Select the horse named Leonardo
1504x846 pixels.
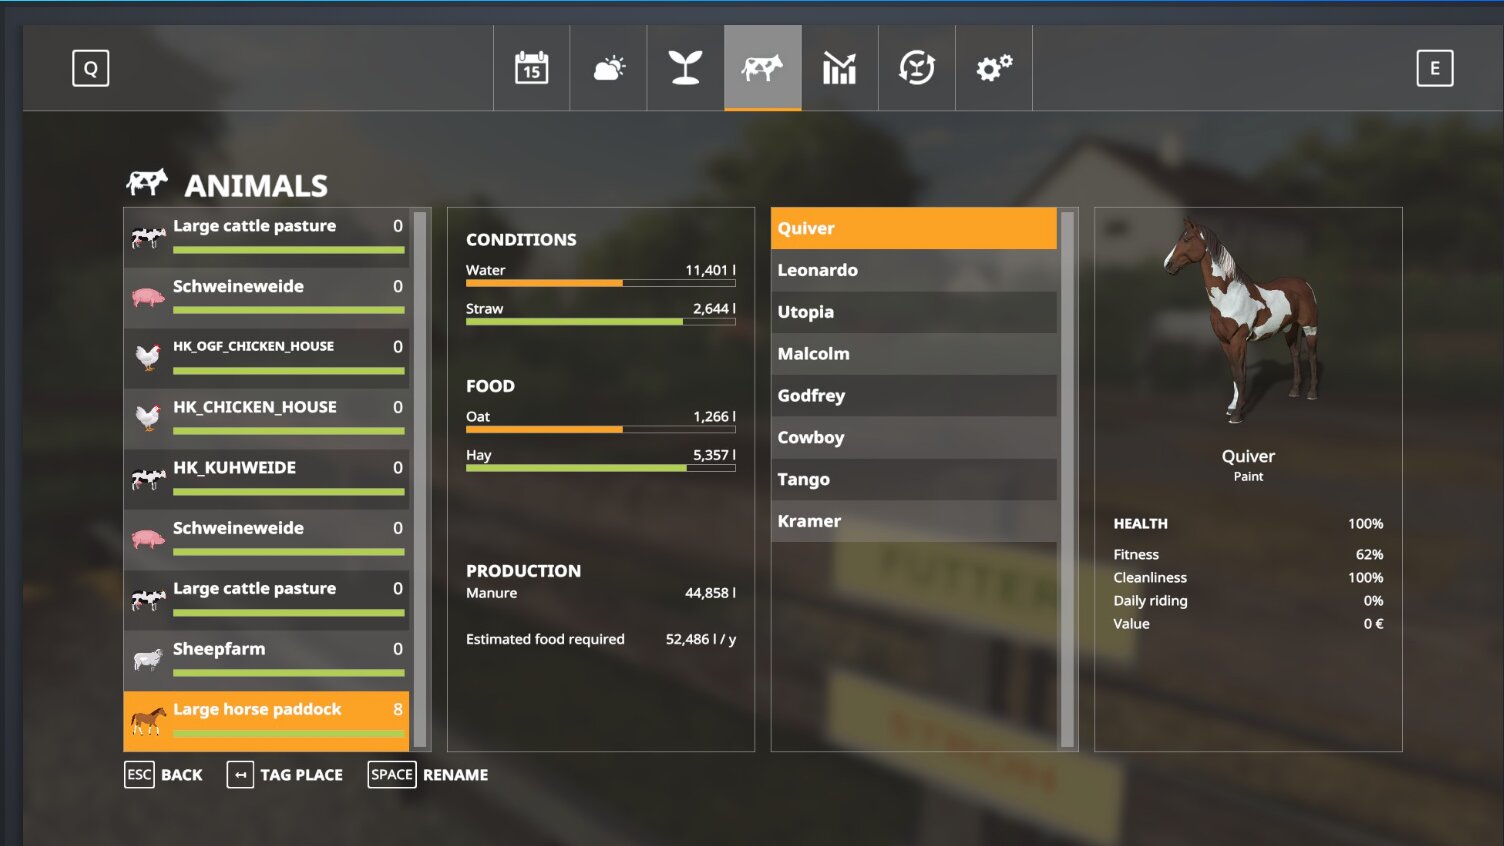point(913,271)
